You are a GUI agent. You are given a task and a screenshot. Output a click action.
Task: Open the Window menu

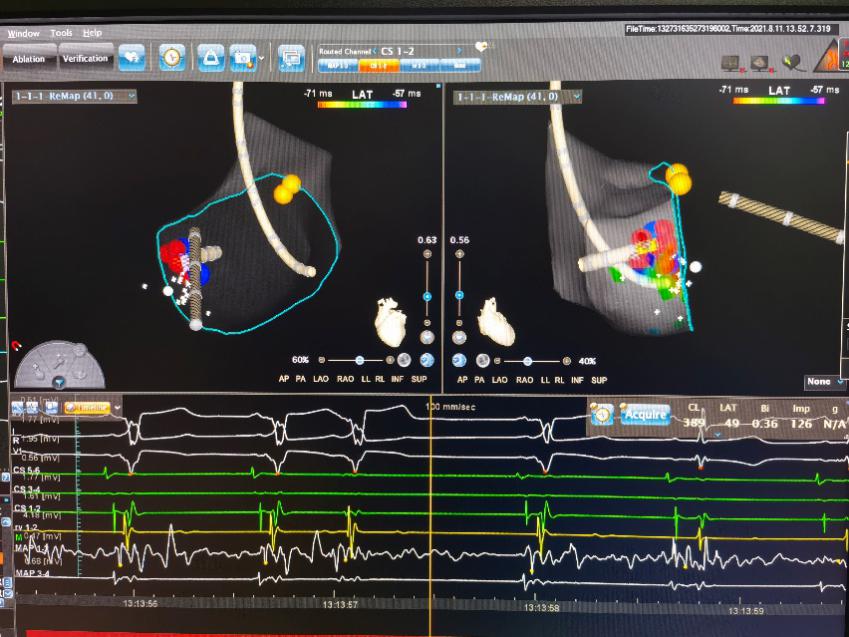pos(24,33)
